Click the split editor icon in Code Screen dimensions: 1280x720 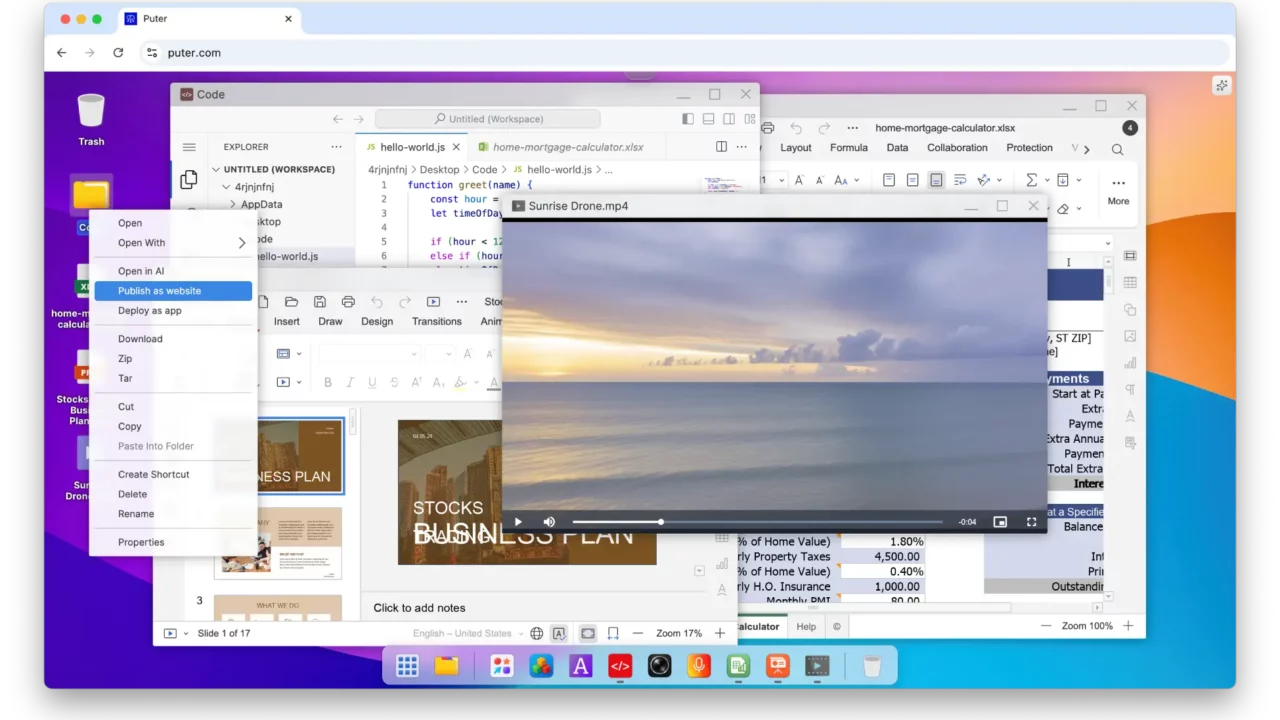pyautogui.click(x=721, y=147)
